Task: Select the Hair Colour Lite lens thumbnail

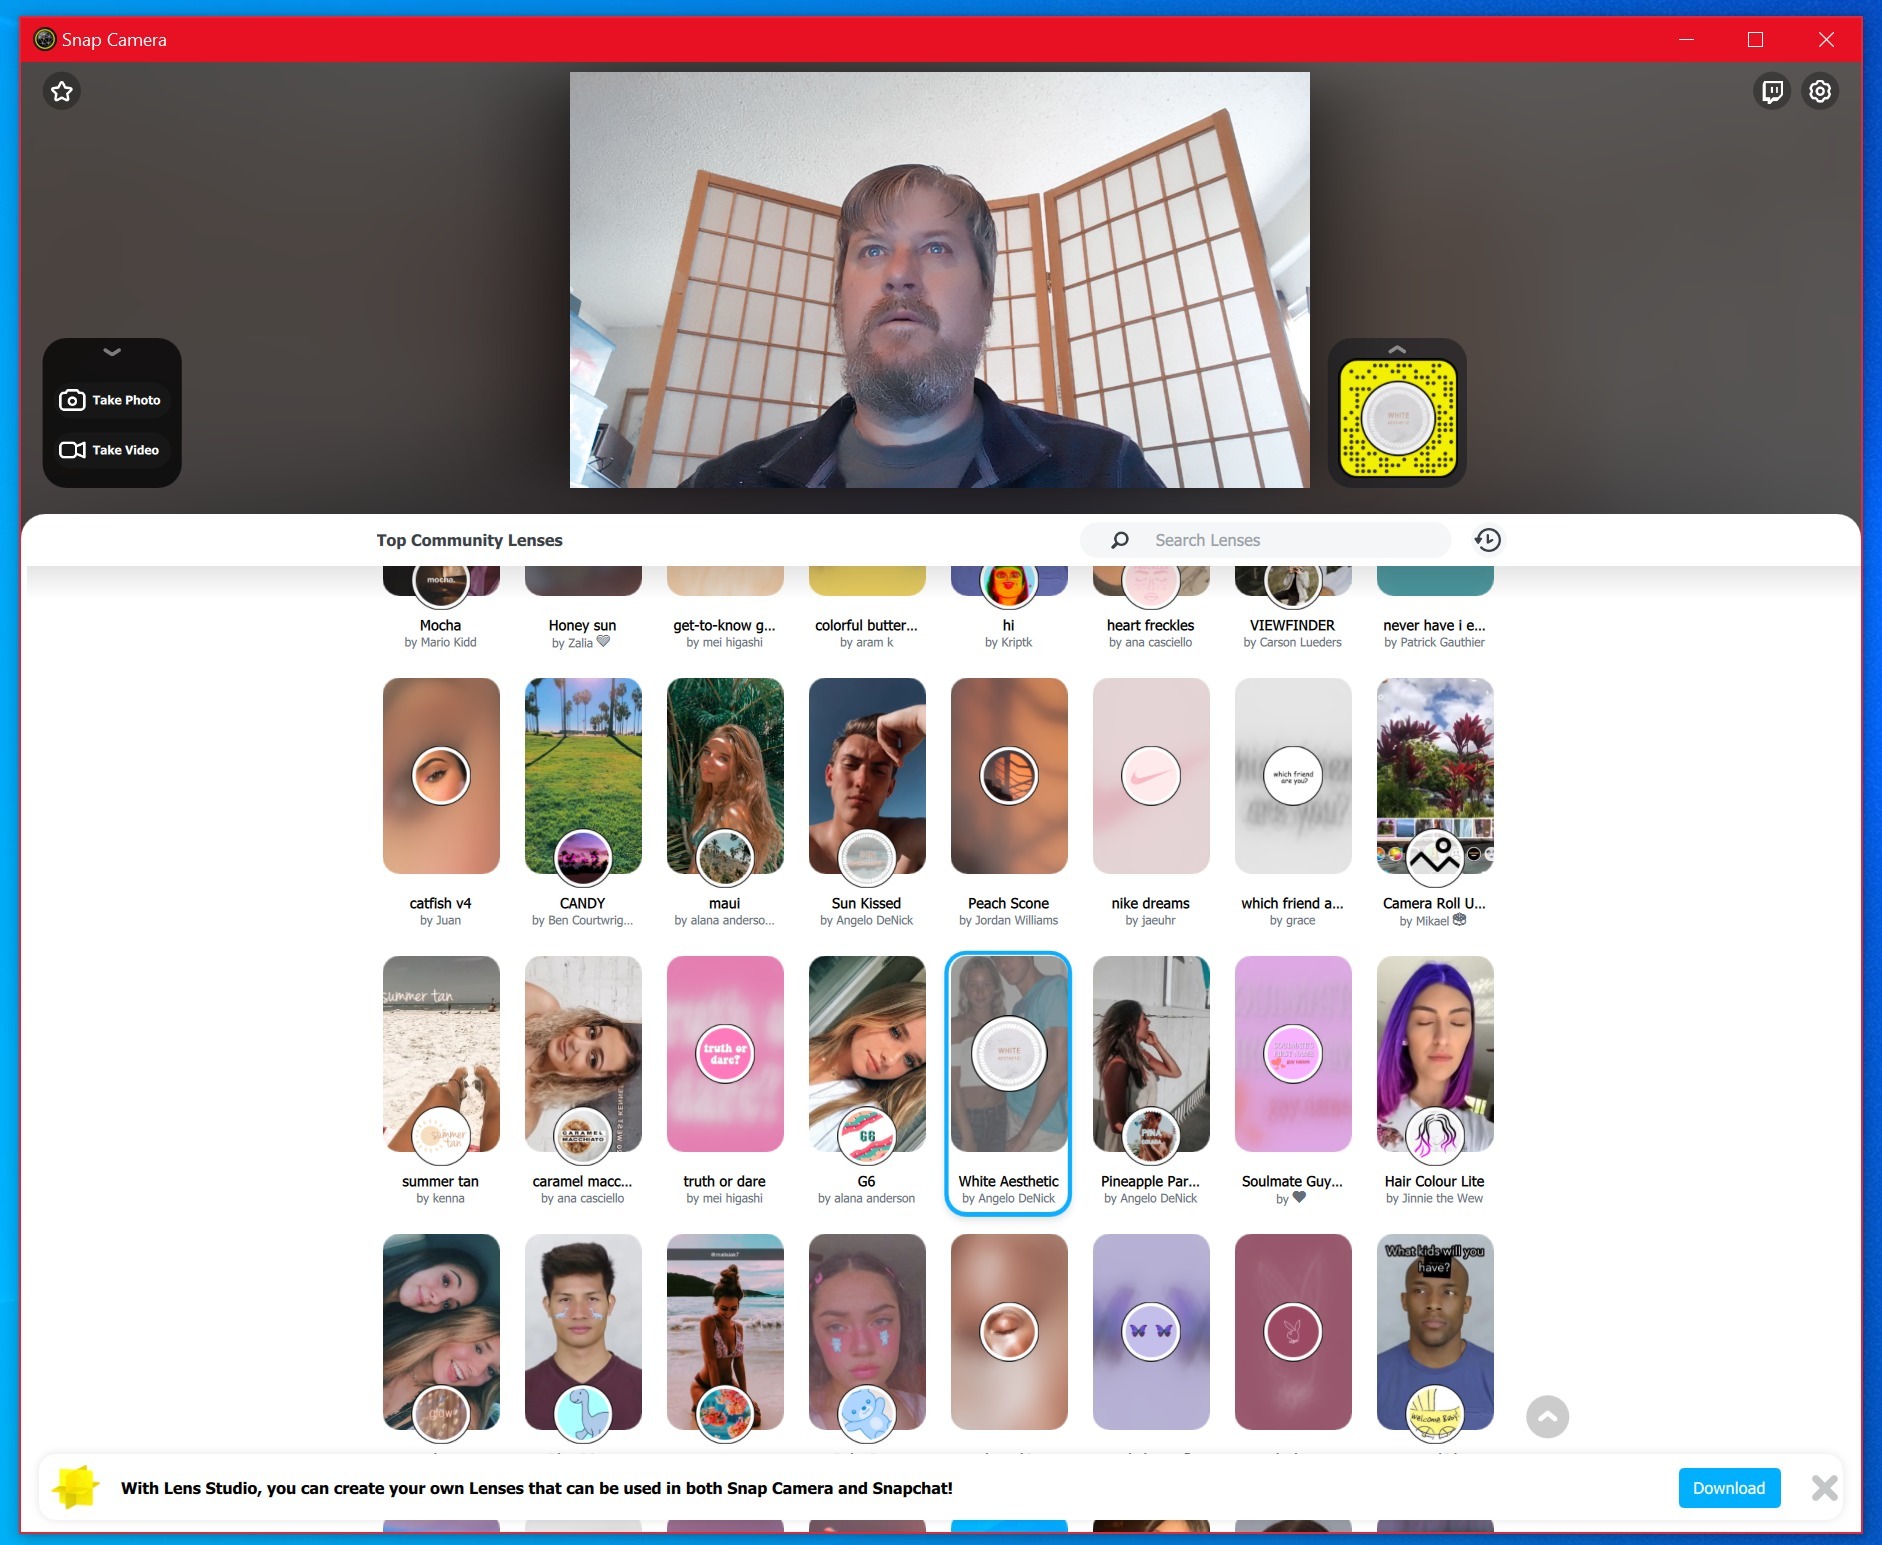Action: tap(1435, 1054)
